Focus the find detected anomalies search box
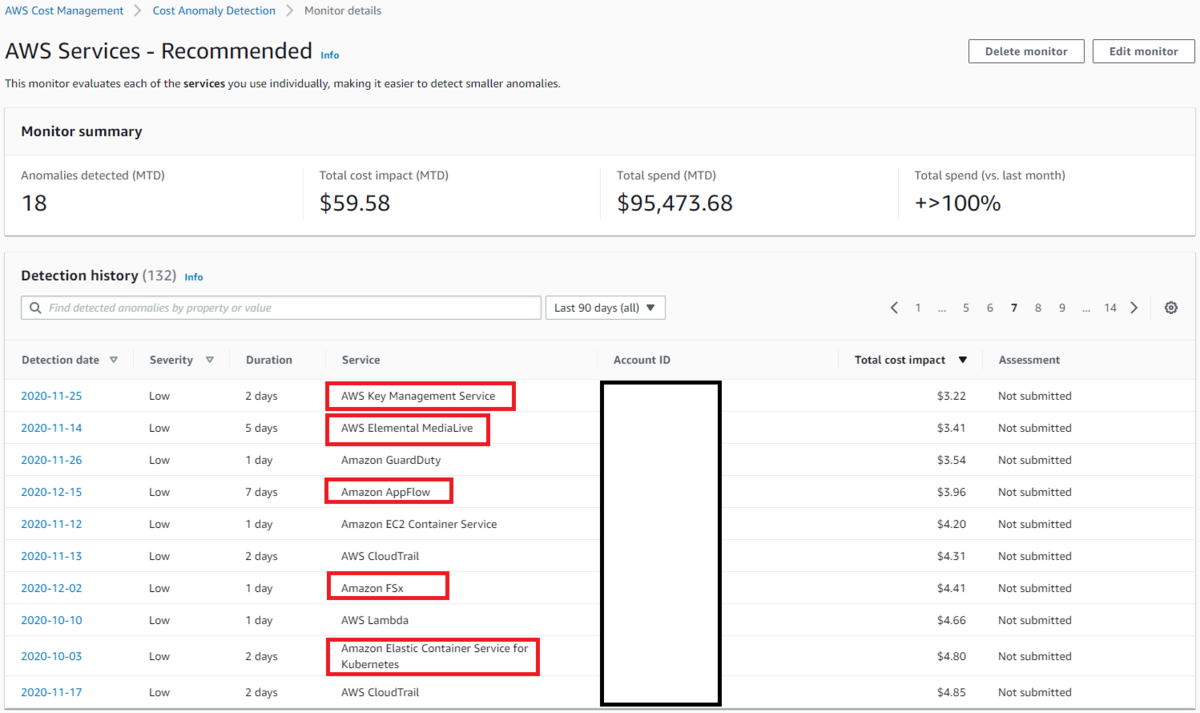This screenshot has width=1200, height=713. [x=281, y=308]
